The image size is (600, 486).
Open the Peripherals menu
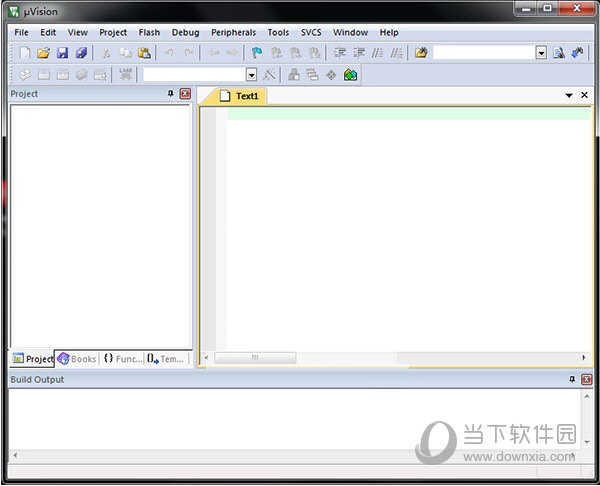pos(233,33)
